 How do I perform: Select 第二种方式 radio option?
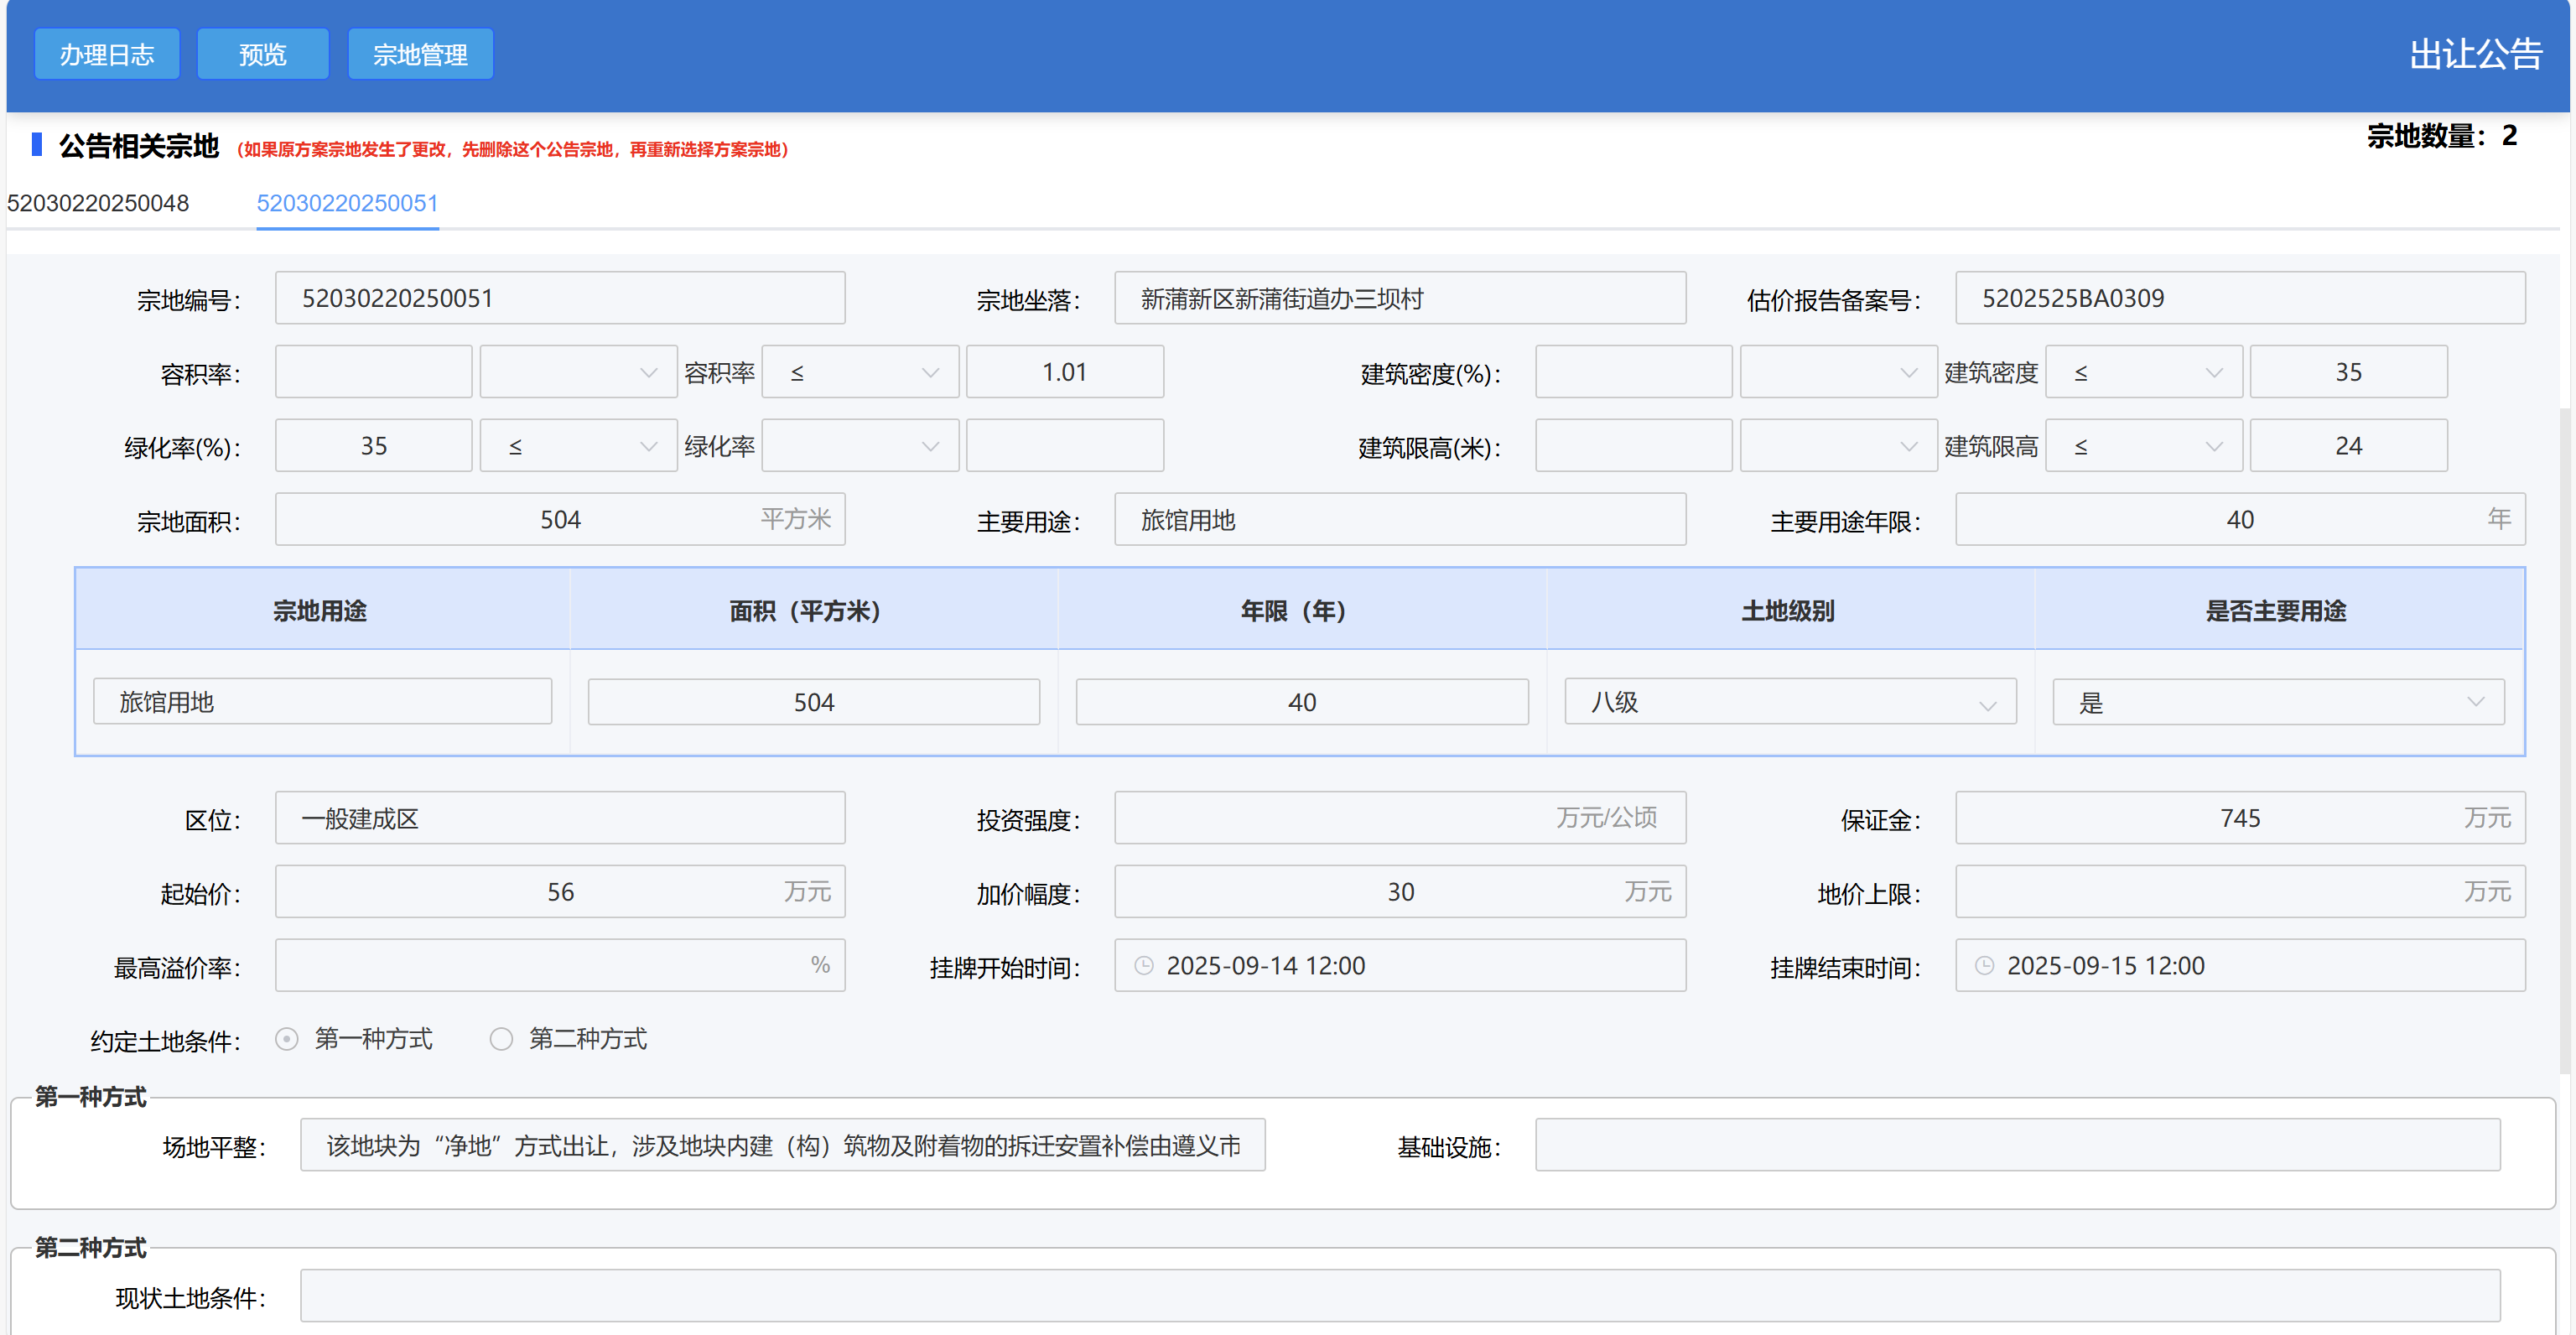click(x=502, y=1040)
